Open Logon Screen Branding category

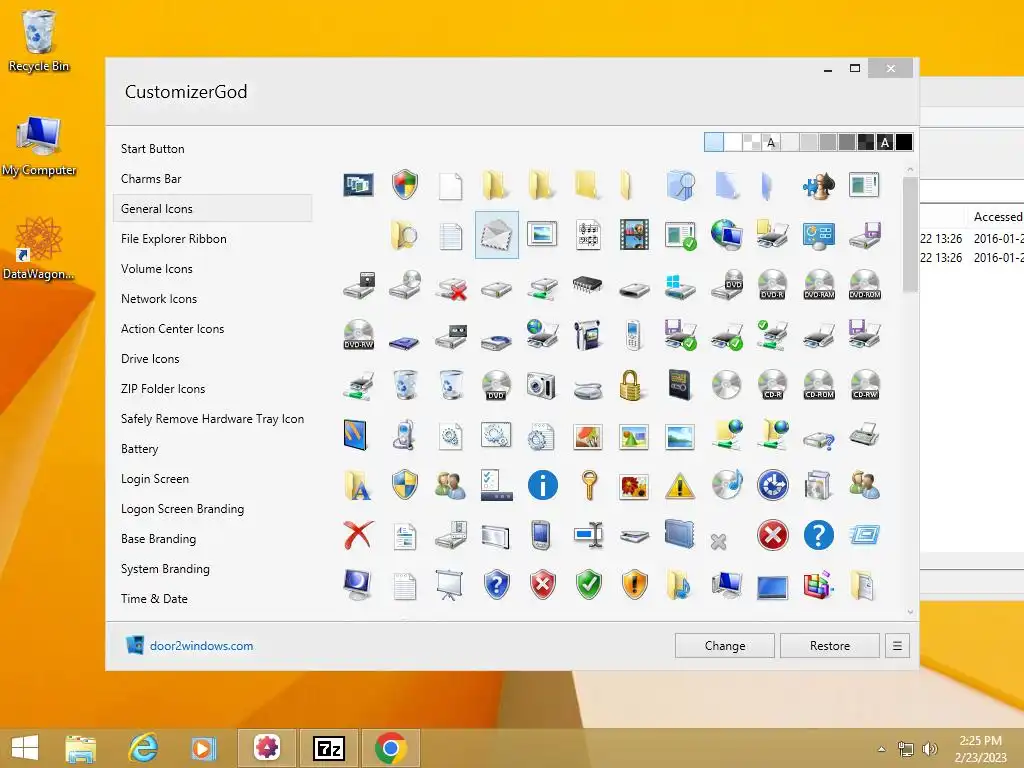coord(182,509)
